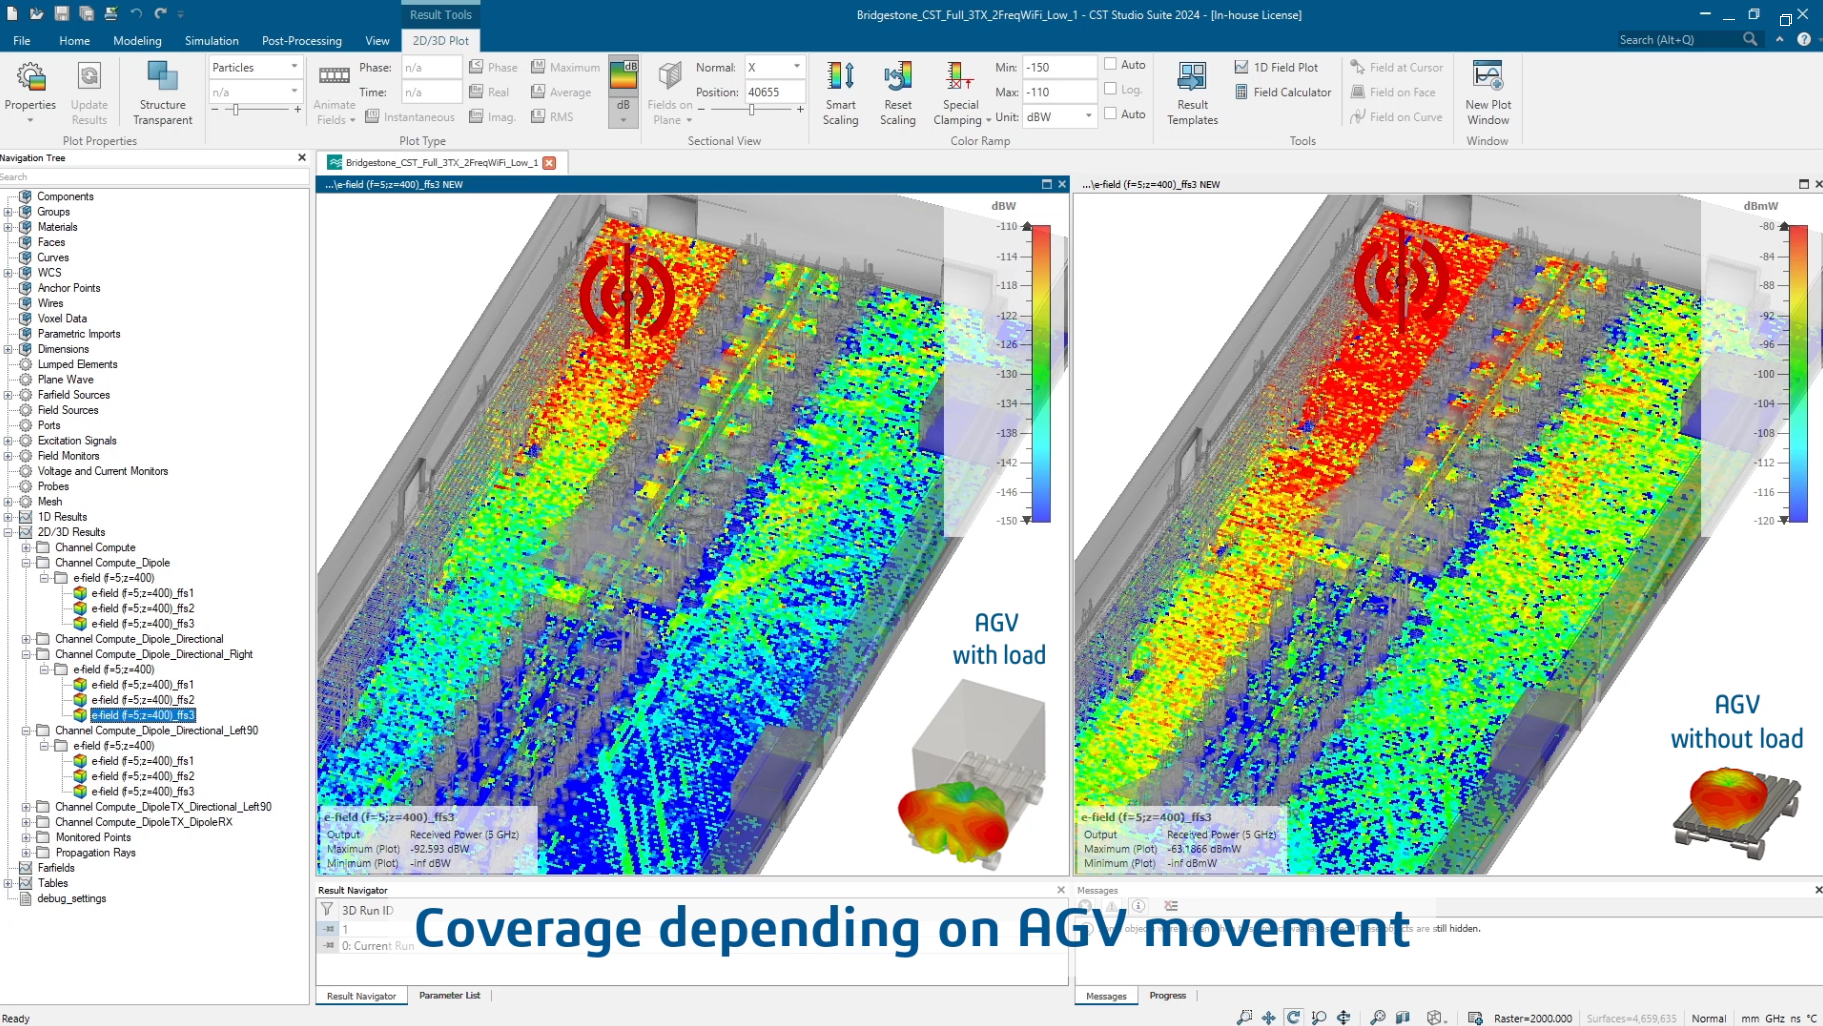Screen dimensions: 1823x1026
Task: Toggle the Log. checkbox for Max
Action: coord(1110,89)
